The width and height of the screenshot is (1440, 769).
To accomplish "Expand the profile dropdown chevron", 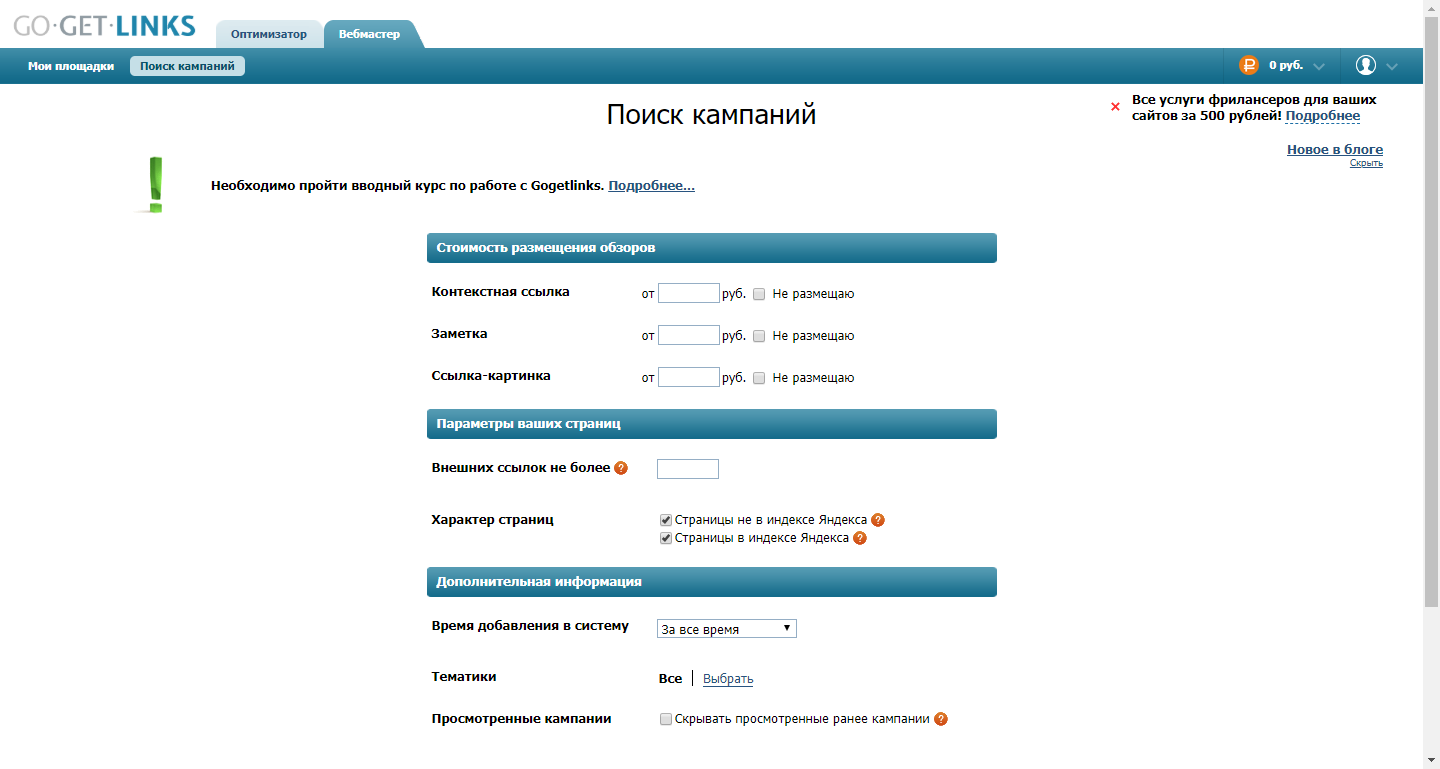I will tap(1392, 65).
